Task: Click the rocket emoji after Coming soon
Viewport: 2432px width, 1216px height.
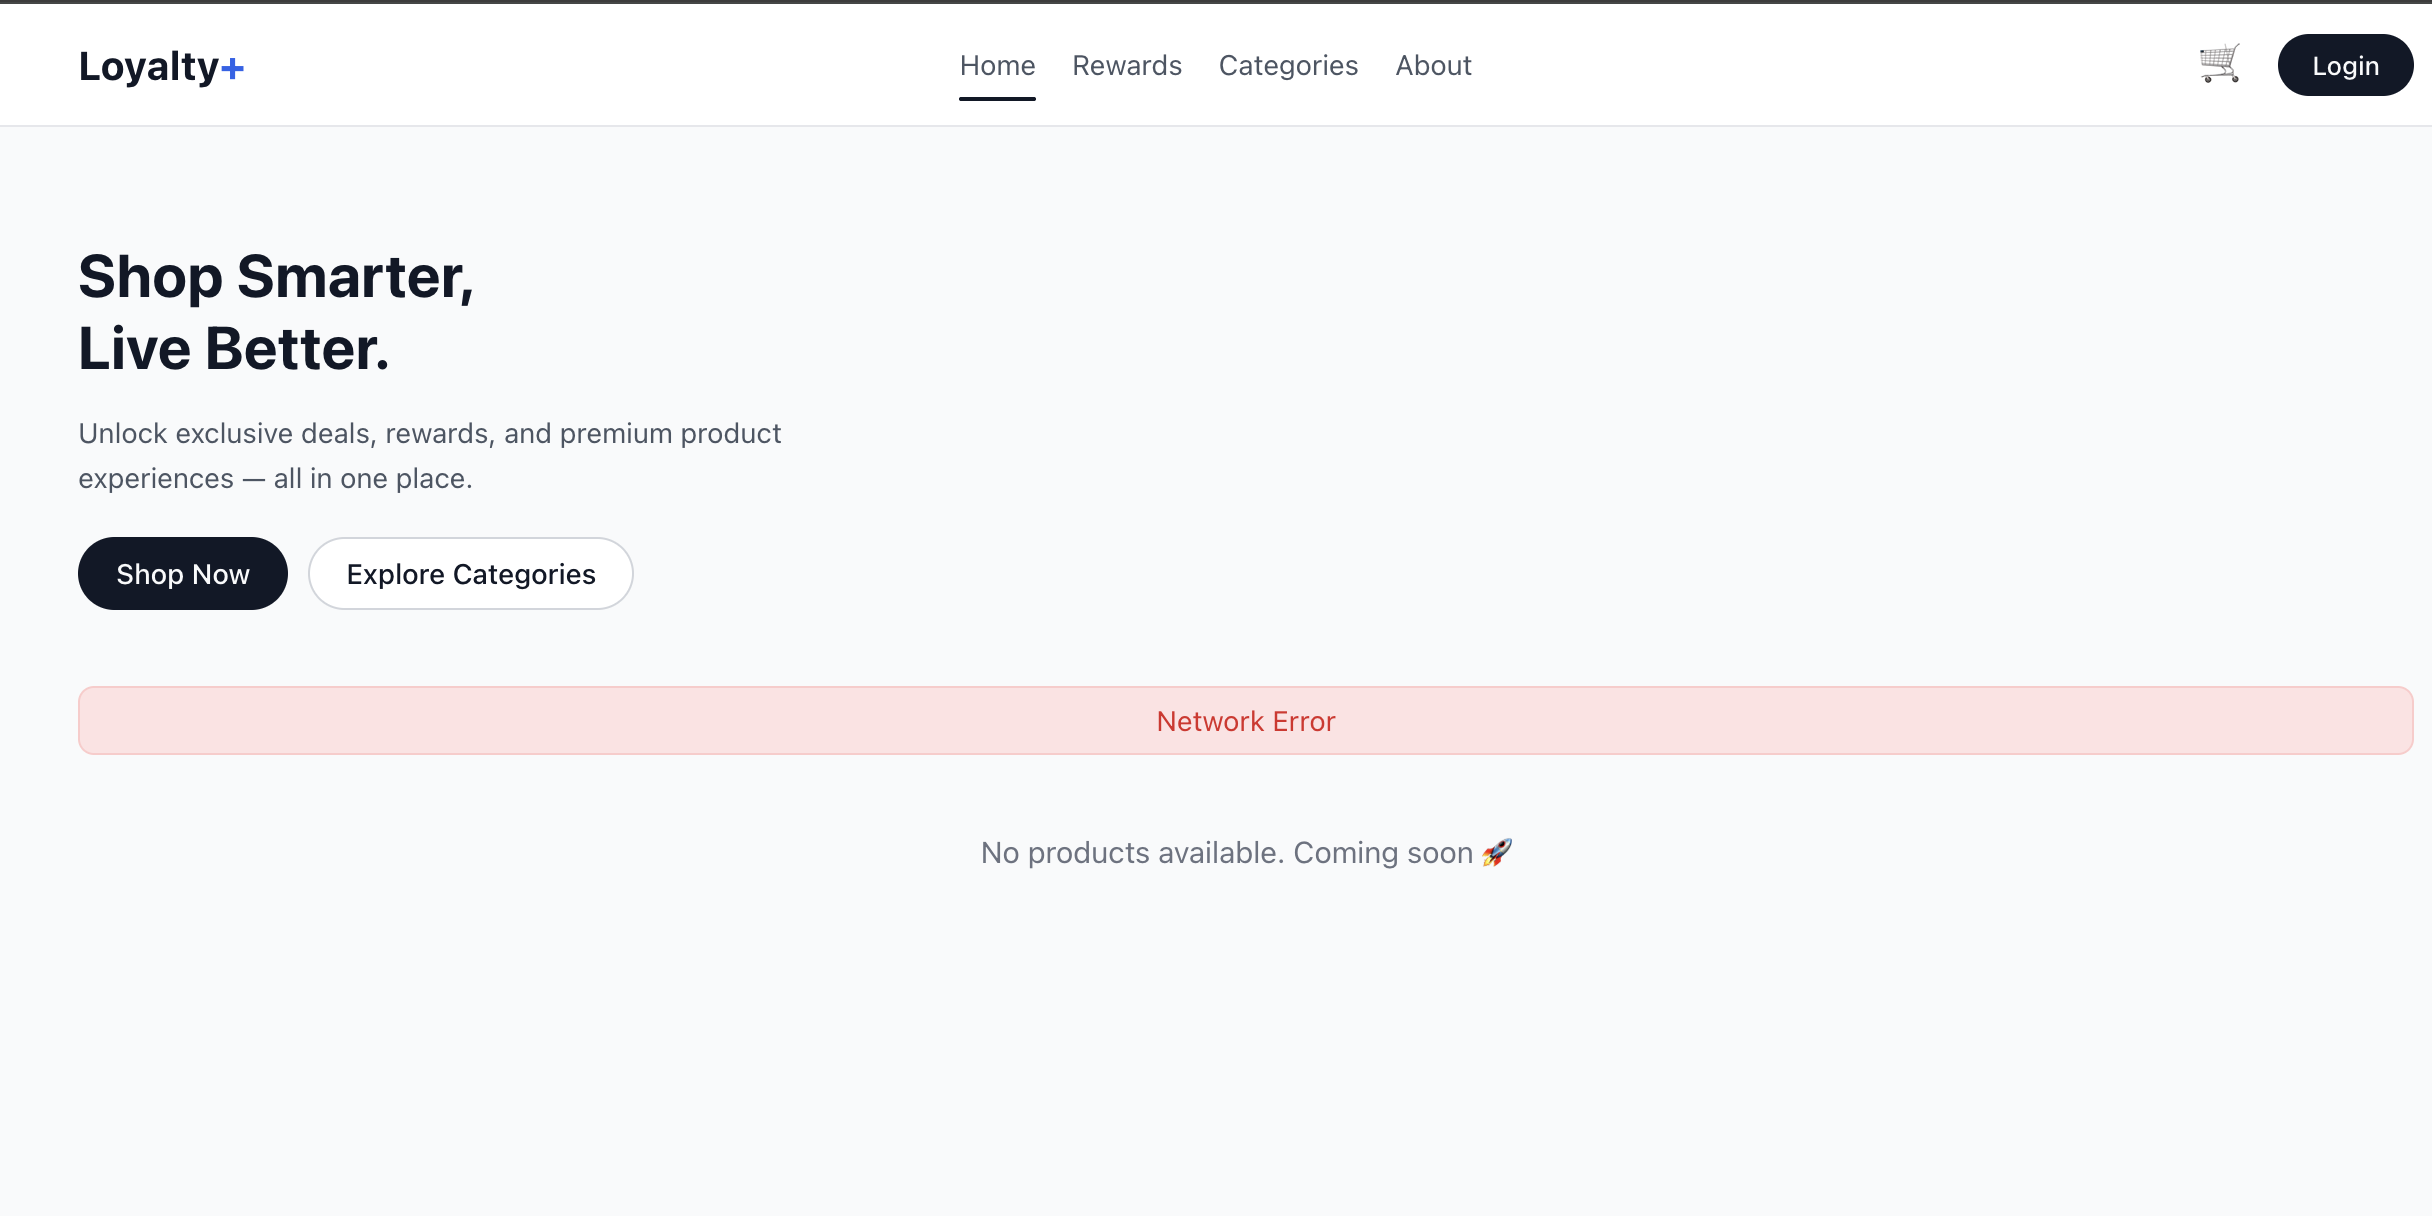Action: [x=1497, y=852]
